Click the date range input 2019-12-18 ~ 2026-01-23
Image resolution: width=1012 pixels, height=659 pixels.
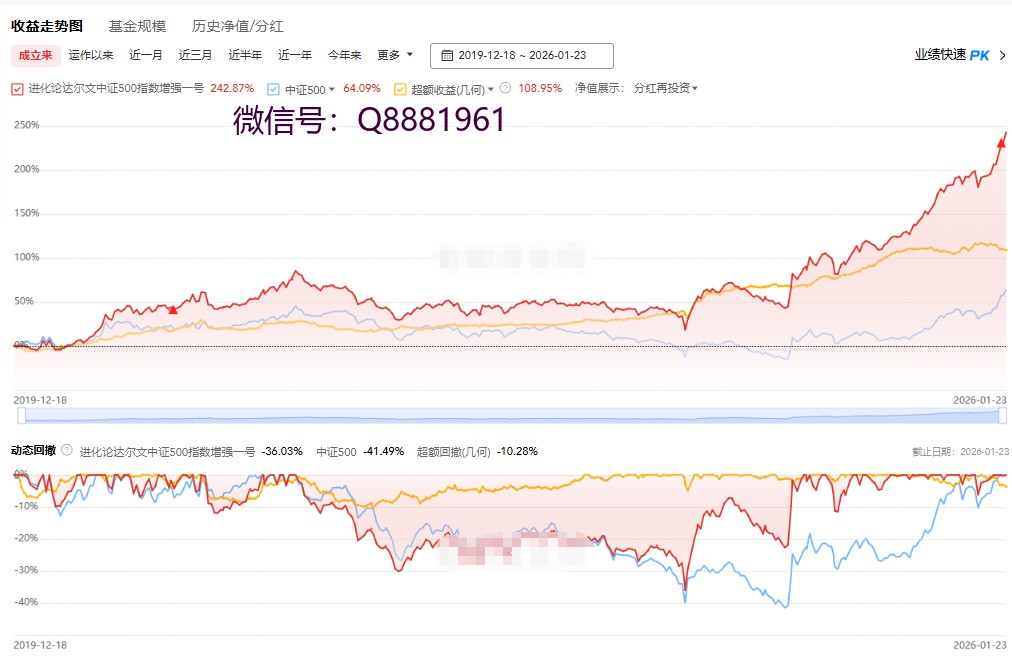coord(522,56)
